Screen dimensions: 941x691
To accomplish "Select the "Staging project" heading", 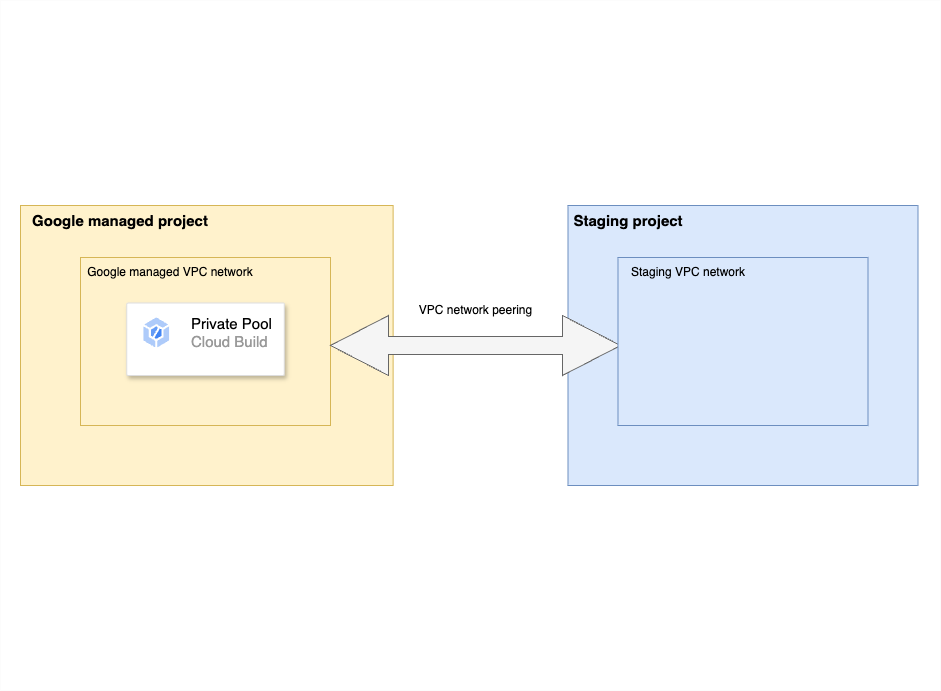I will [627, 221].
